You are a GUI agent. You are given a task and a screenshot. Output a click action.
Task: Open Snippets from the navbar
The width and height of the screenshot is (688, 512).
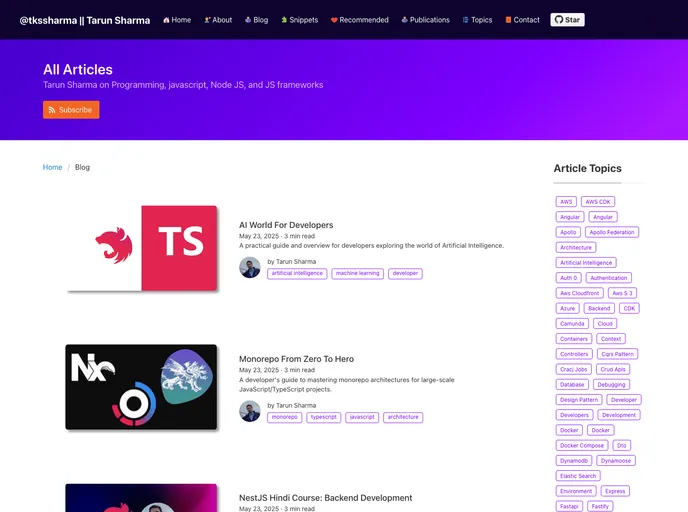click(x=299, y=20)
